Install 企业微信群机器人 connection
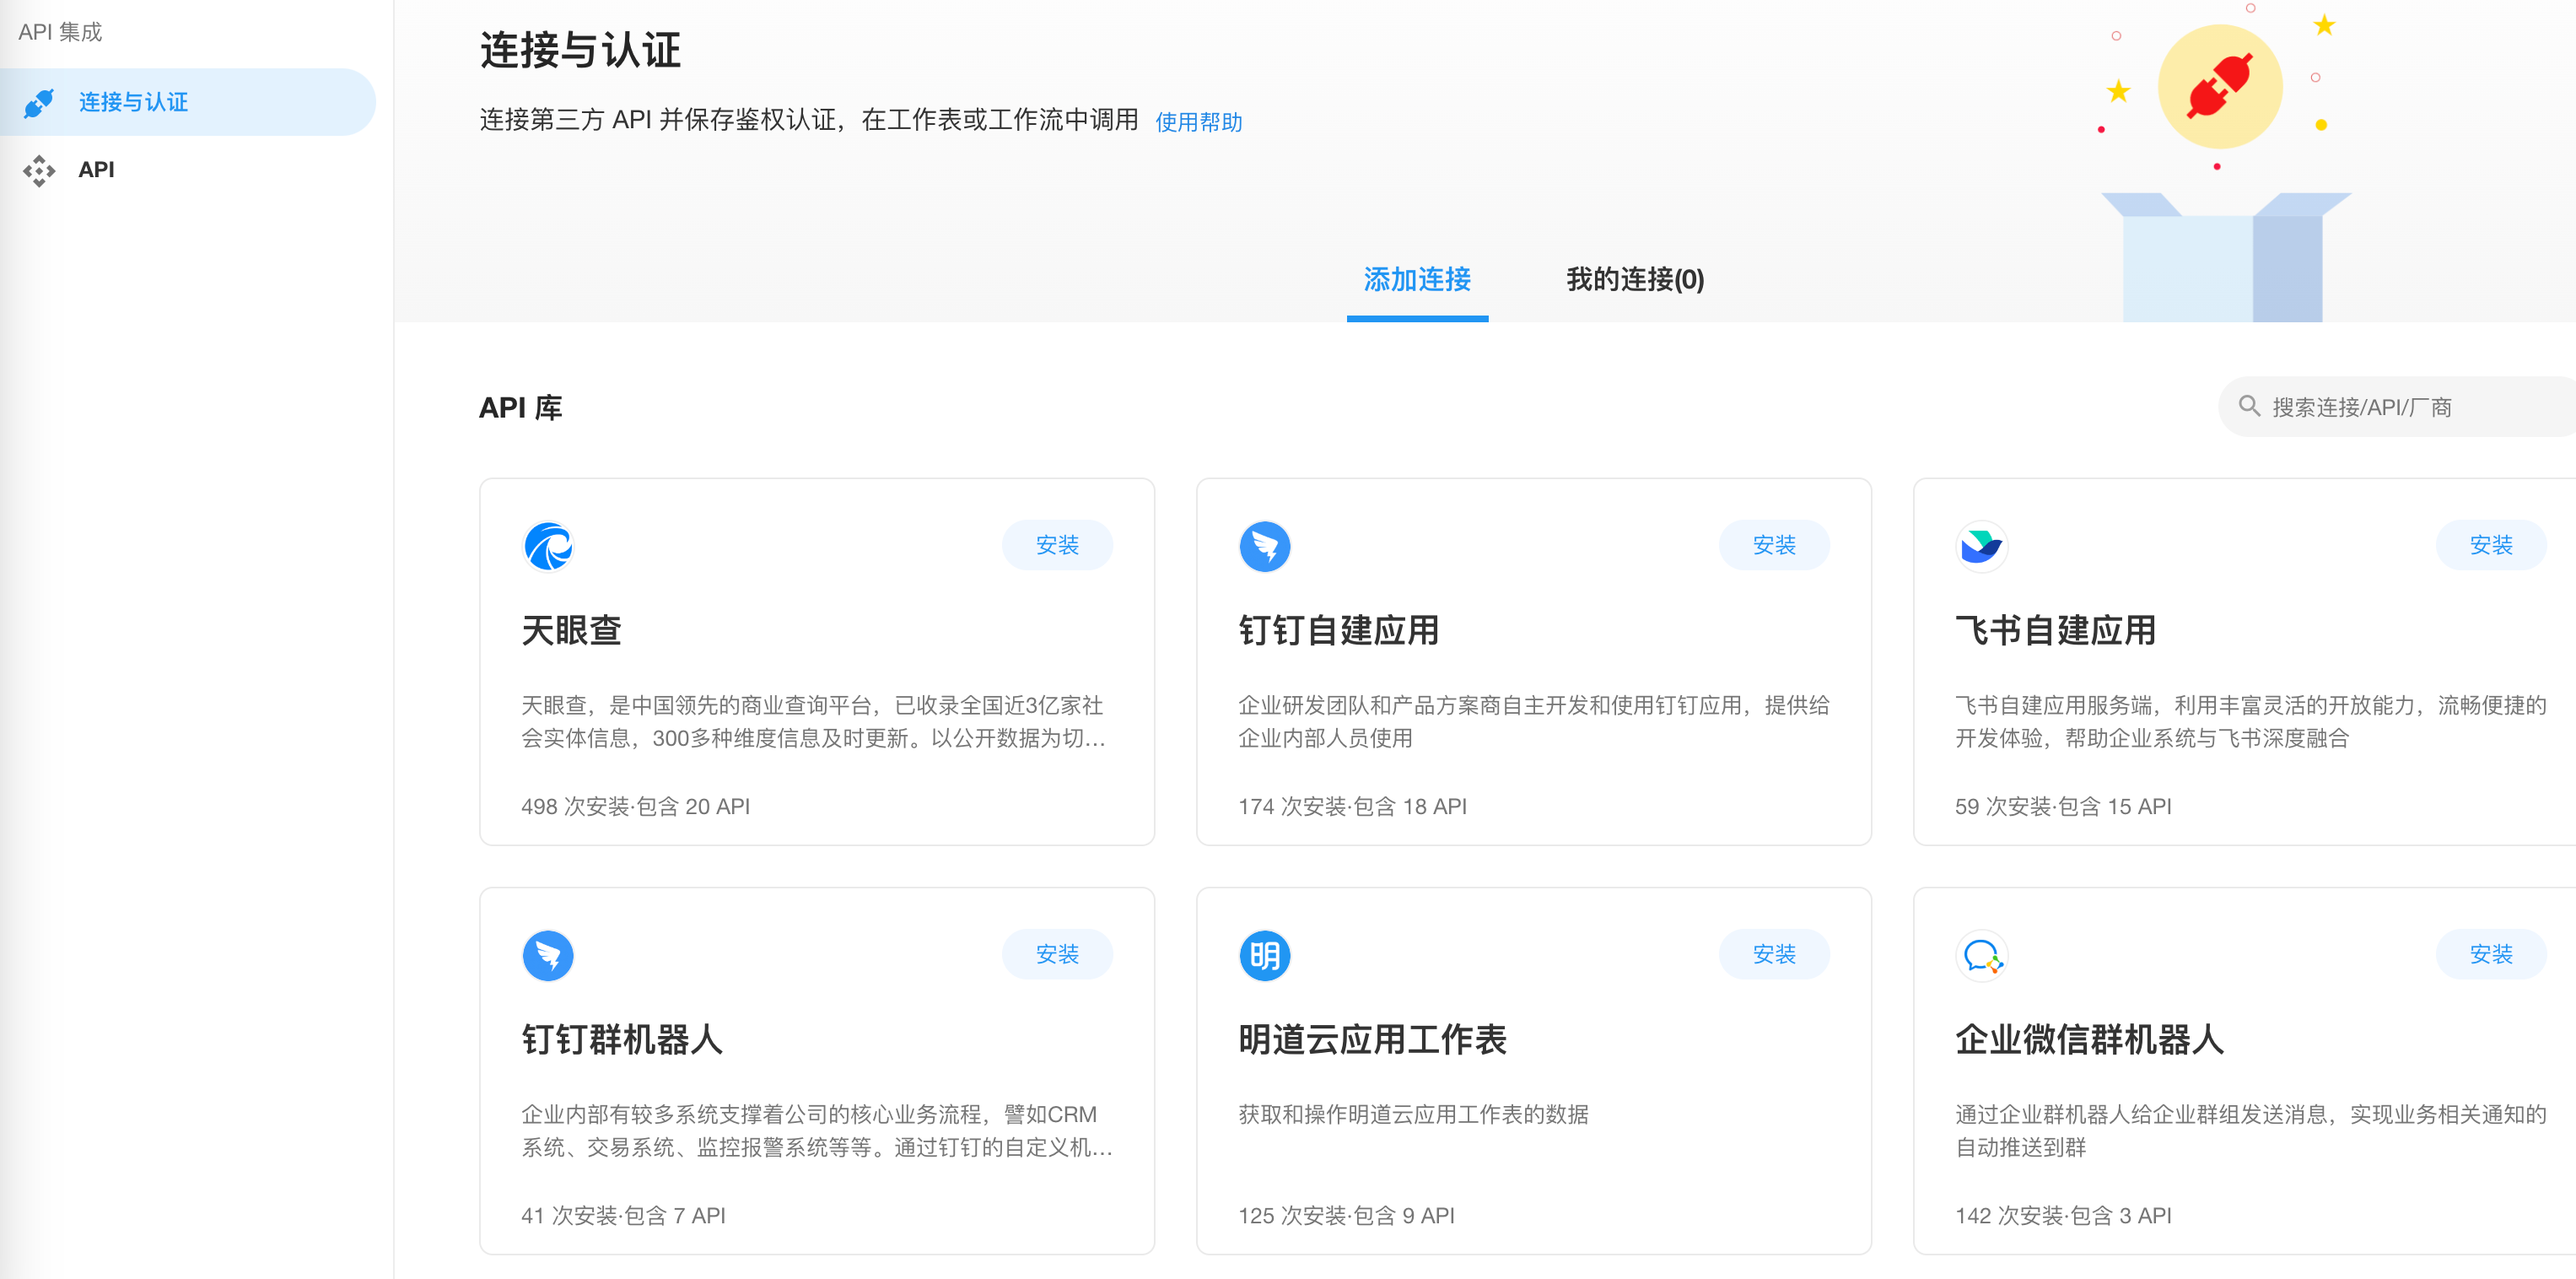2576x1279 pixels. [2490, 954]
